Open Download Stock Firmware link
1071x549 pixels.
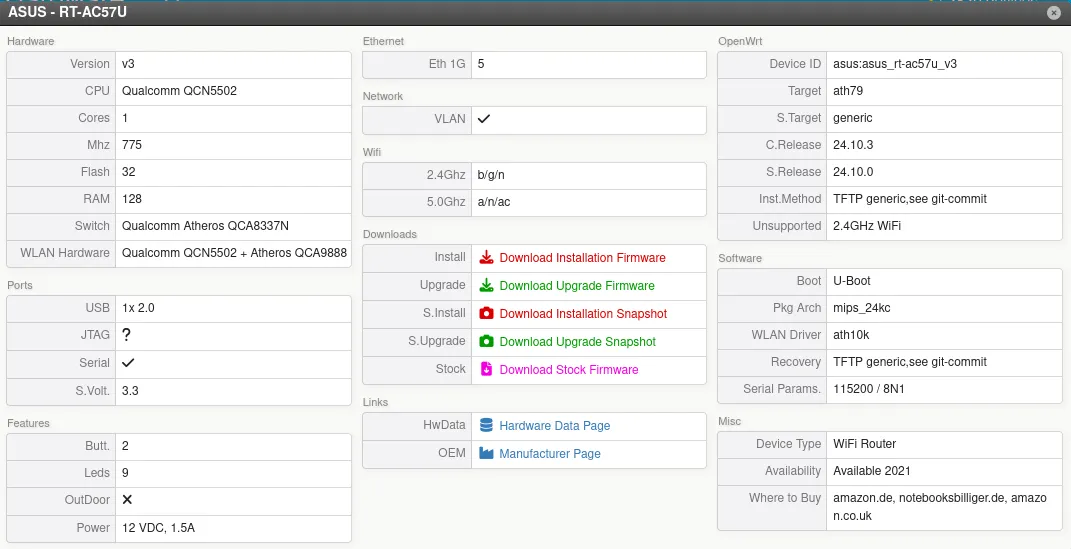(x=568, y=370)
